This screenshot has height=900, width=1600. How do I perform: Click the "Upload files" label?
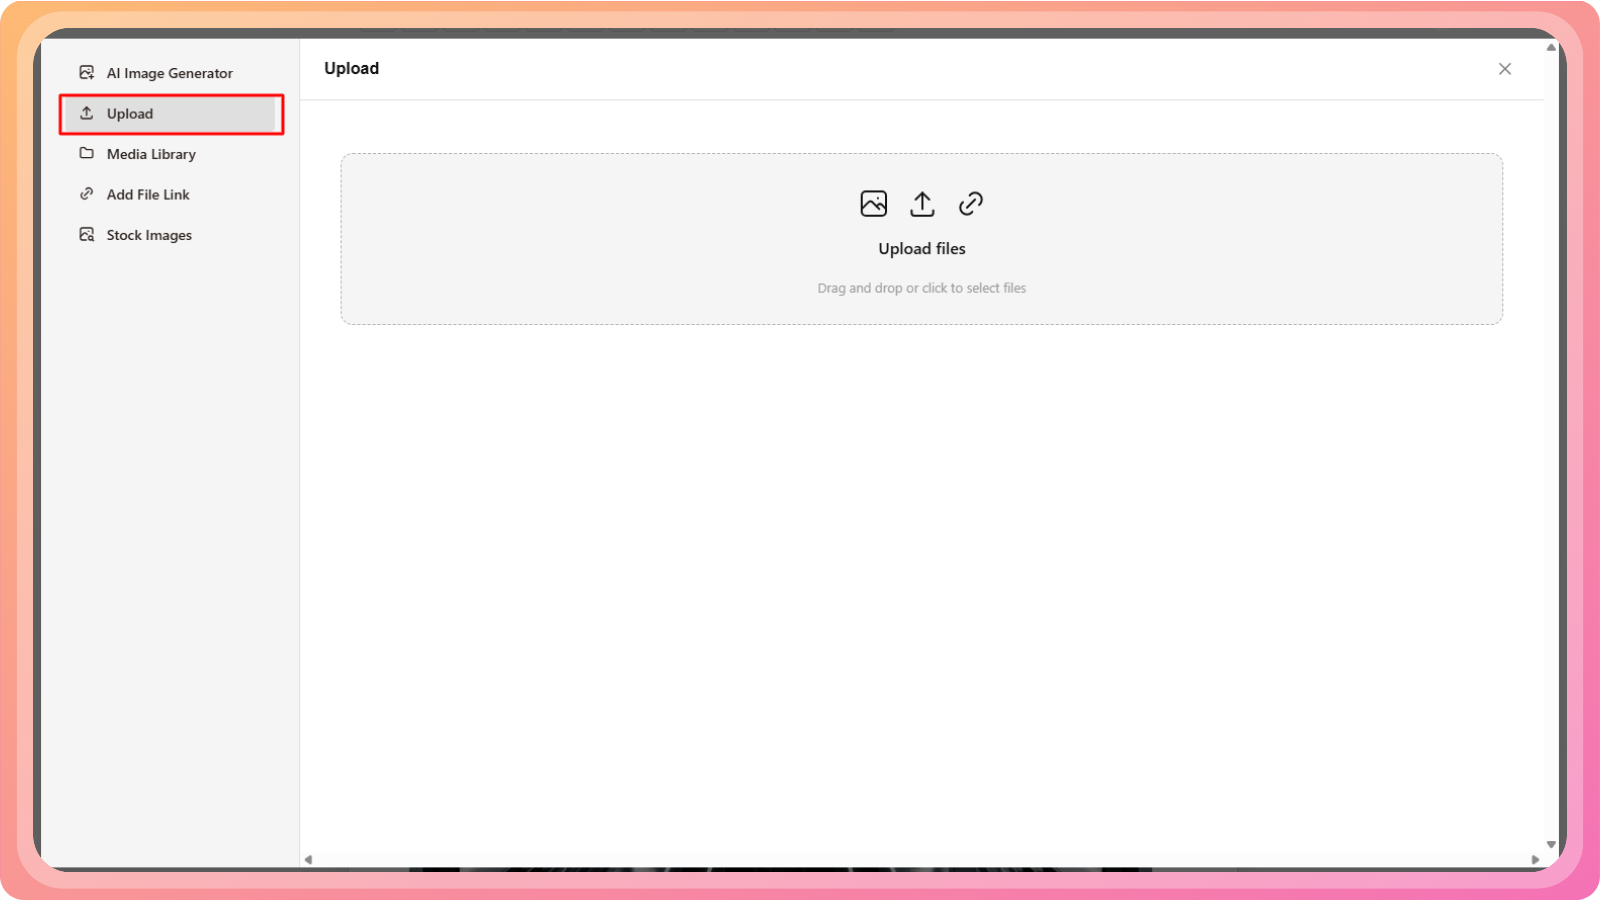click(x=921, y=249)
